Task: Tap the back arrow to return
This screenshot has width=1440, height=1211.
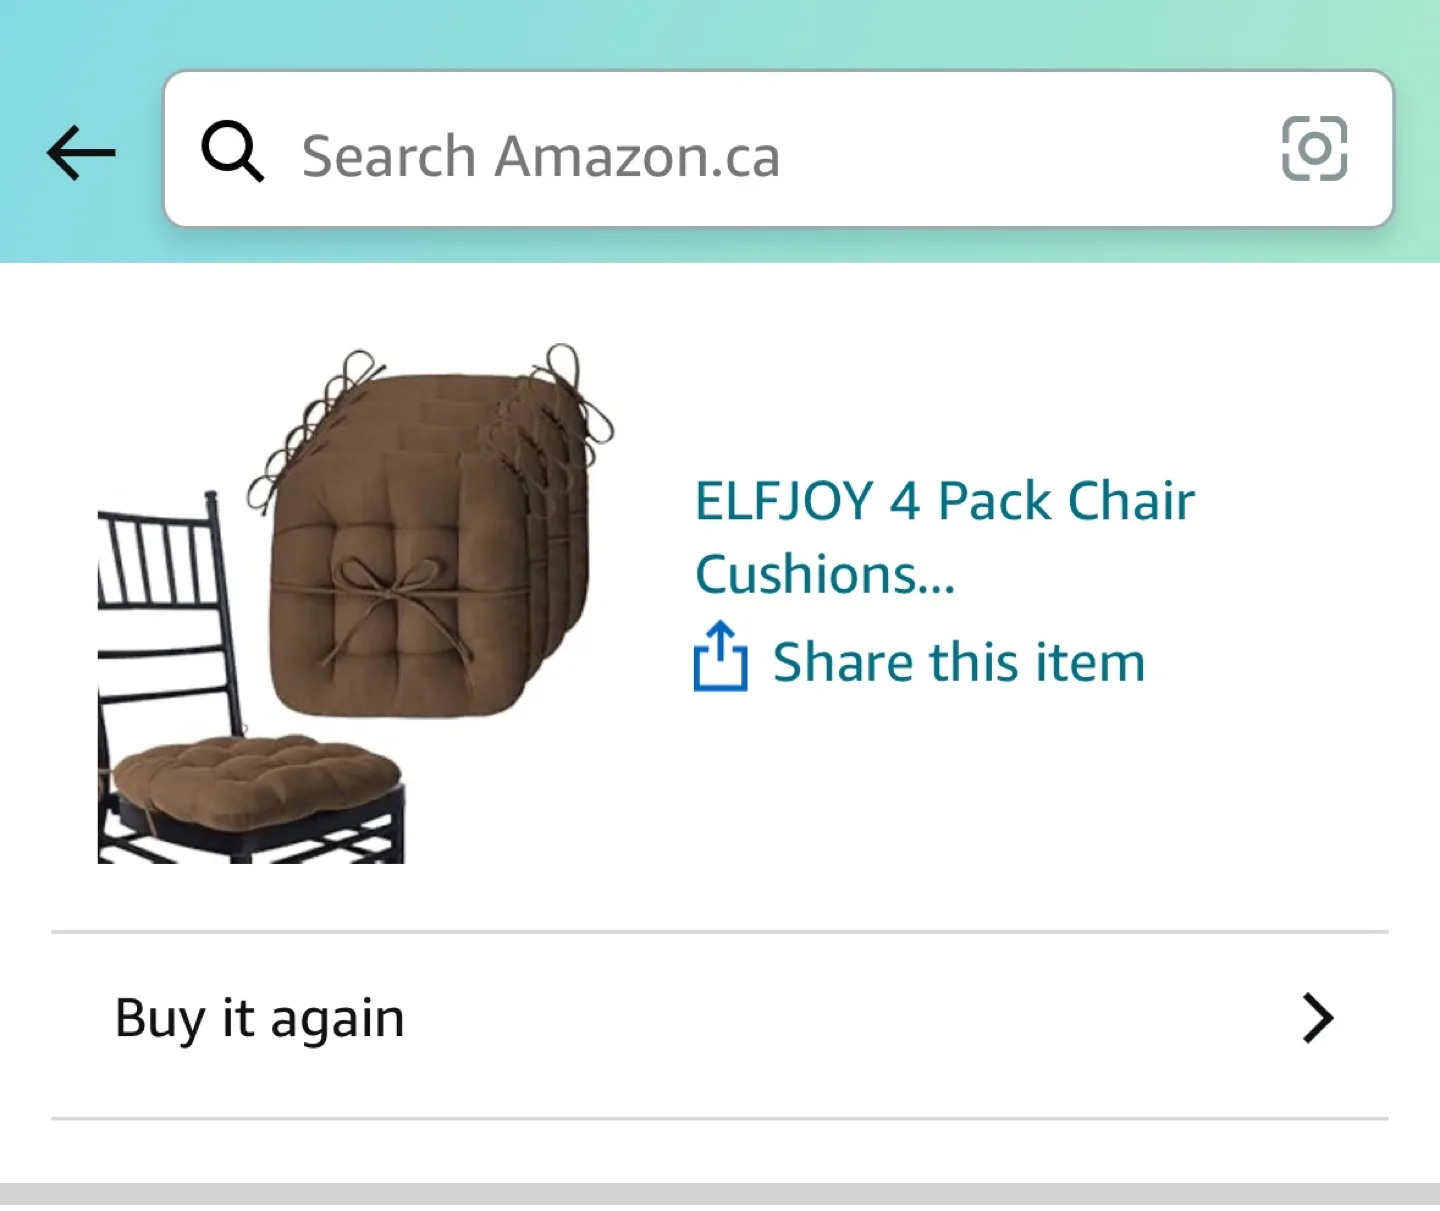Action: tap(80, 152)
